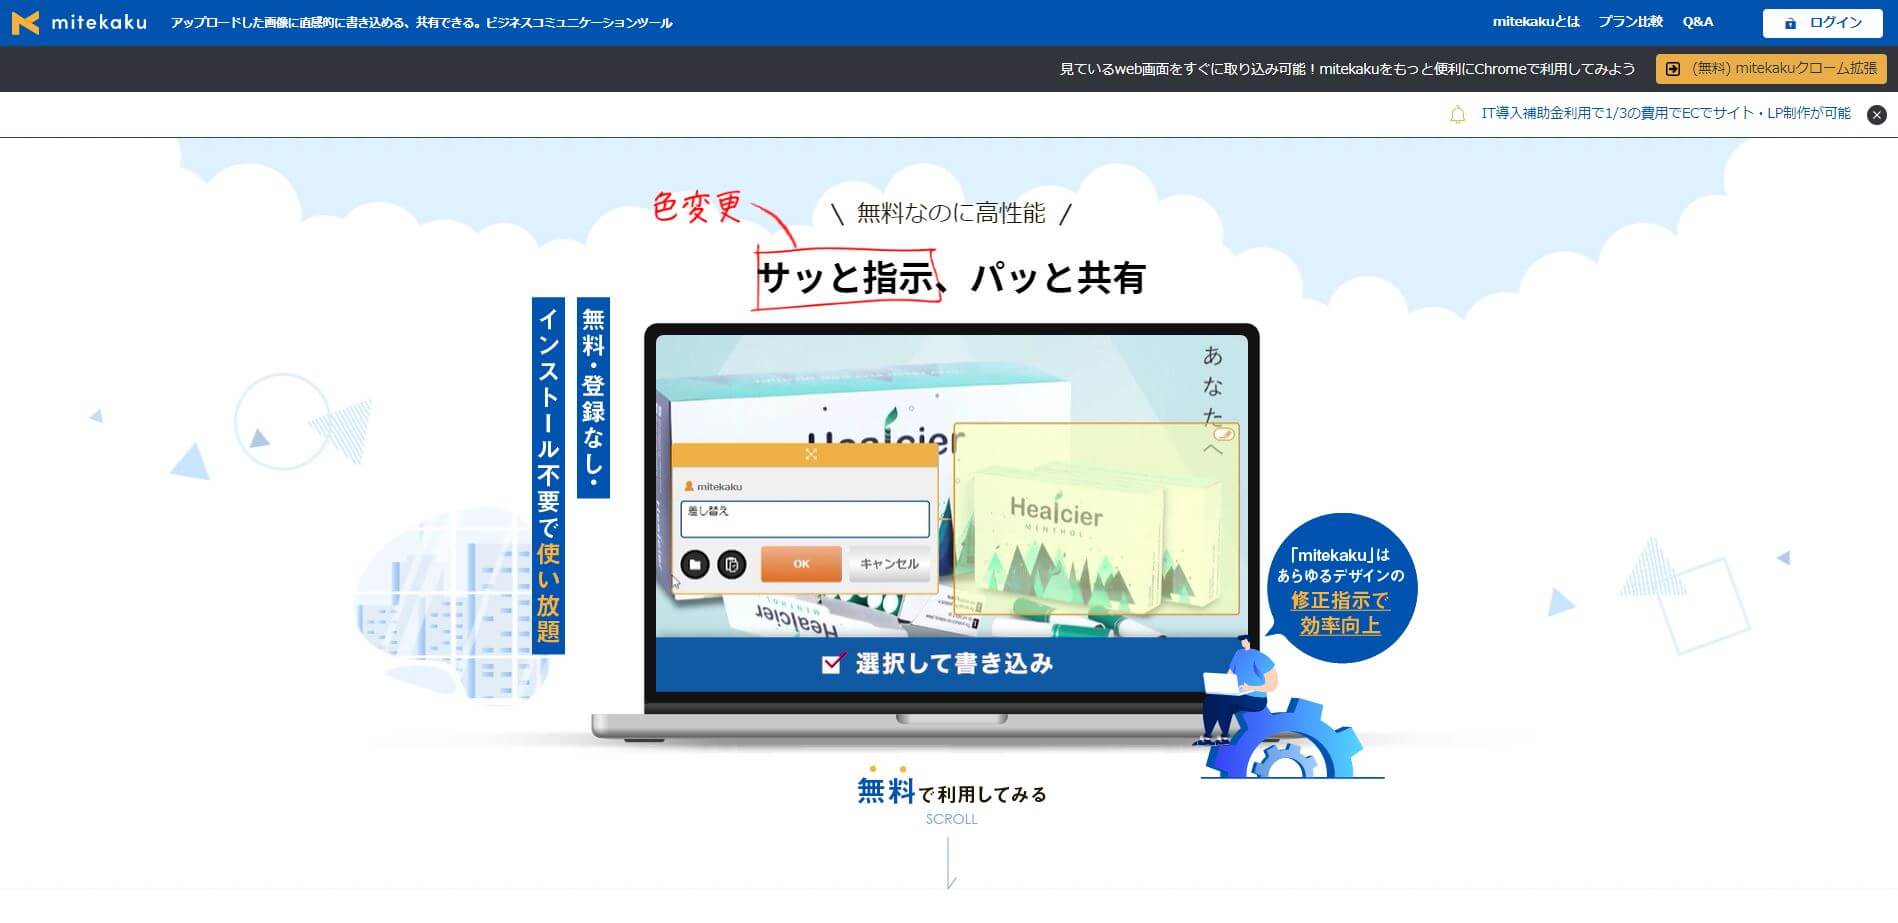Click the Chrome promo text in dark bar
Screen dimensions: 1898x923
pos(1347,69)
